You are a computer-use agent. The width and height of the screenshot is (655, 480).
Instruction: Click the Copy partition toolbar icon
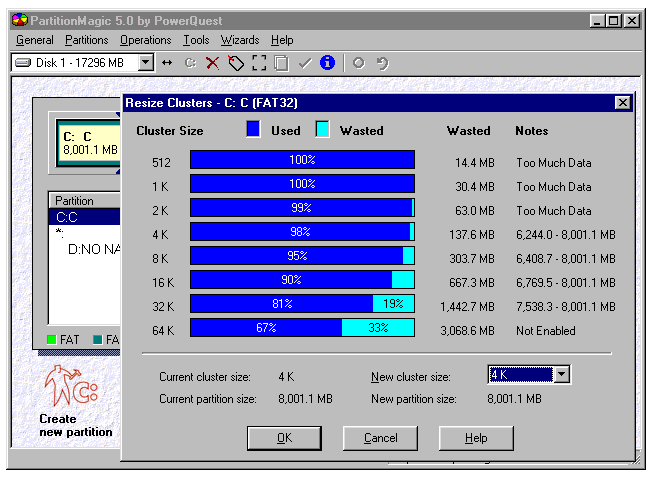pyautogui.click(x=282, y=63)
